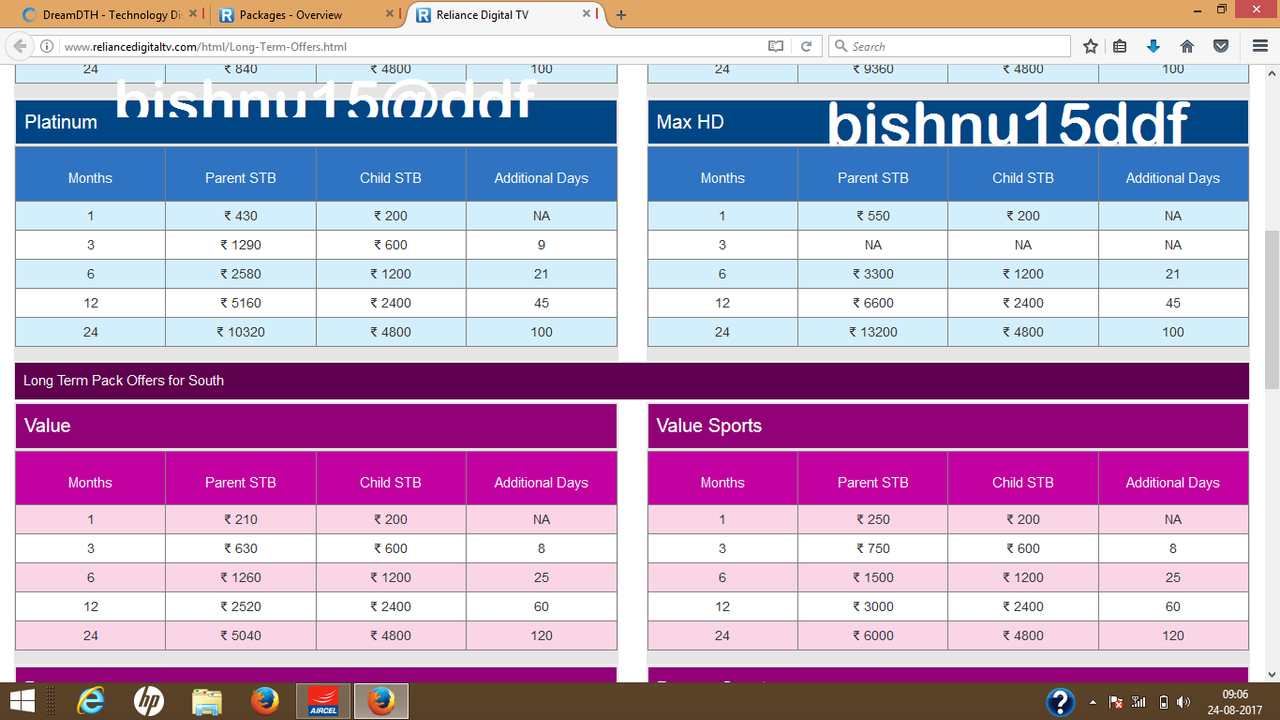Screen dimensions: 1280x720
Task: Select the ₹ 10320 Platinum price cell
Action: 240,332
